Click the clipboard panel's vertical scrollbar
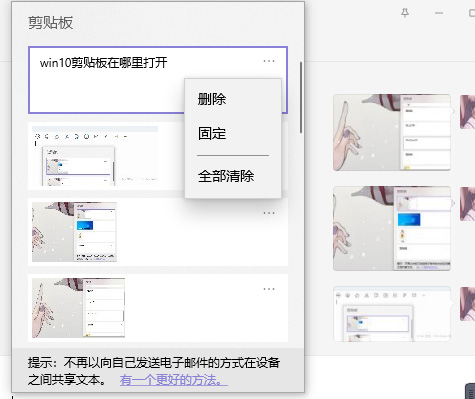The height and width of the screenshot is (399, 475). [301, 97]
